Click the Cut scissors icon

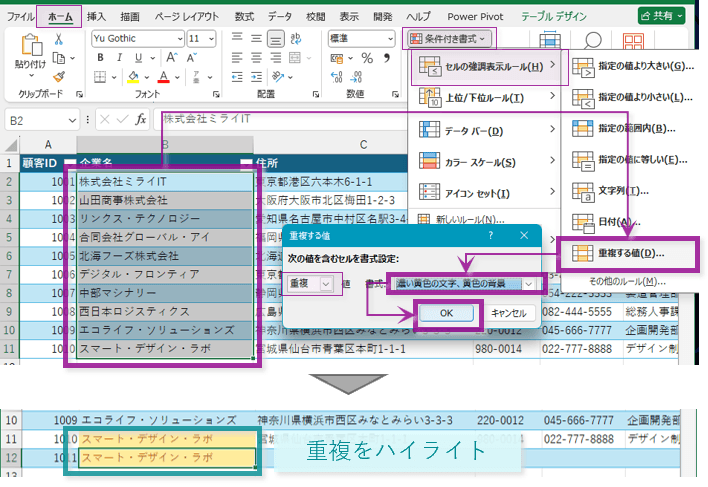[x=58, y=39]
